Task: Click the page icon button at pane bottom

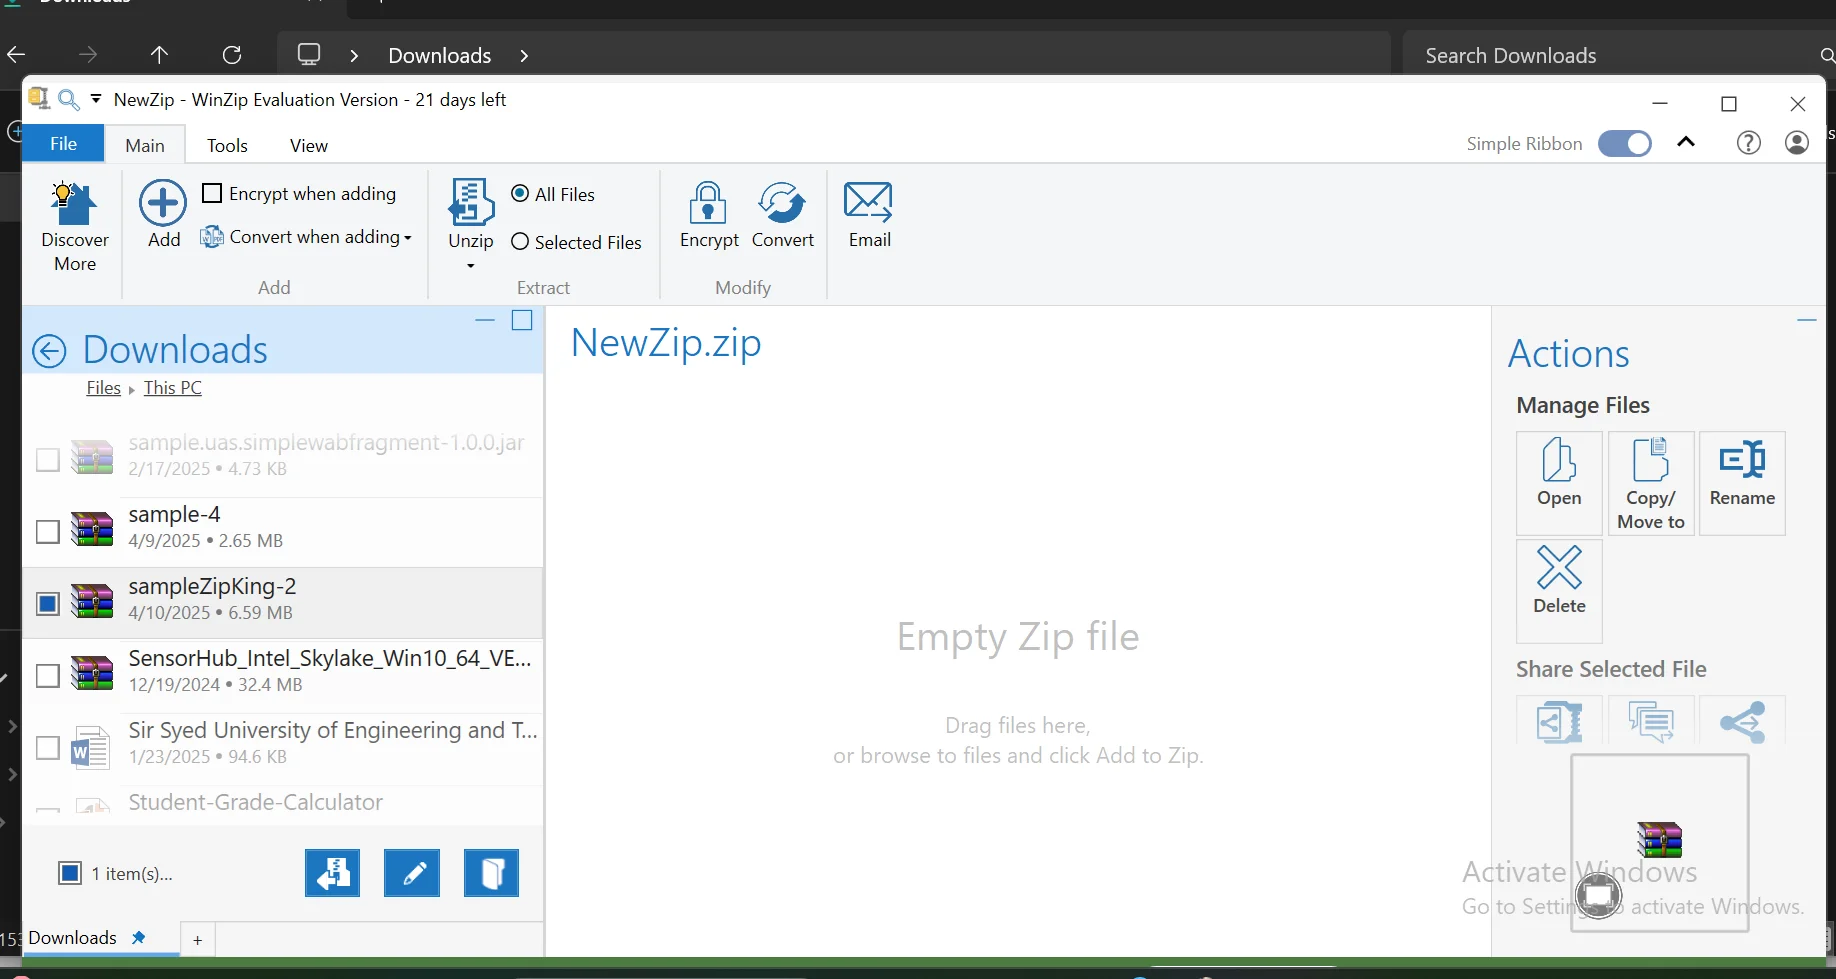Action: (x=492, y=874)
